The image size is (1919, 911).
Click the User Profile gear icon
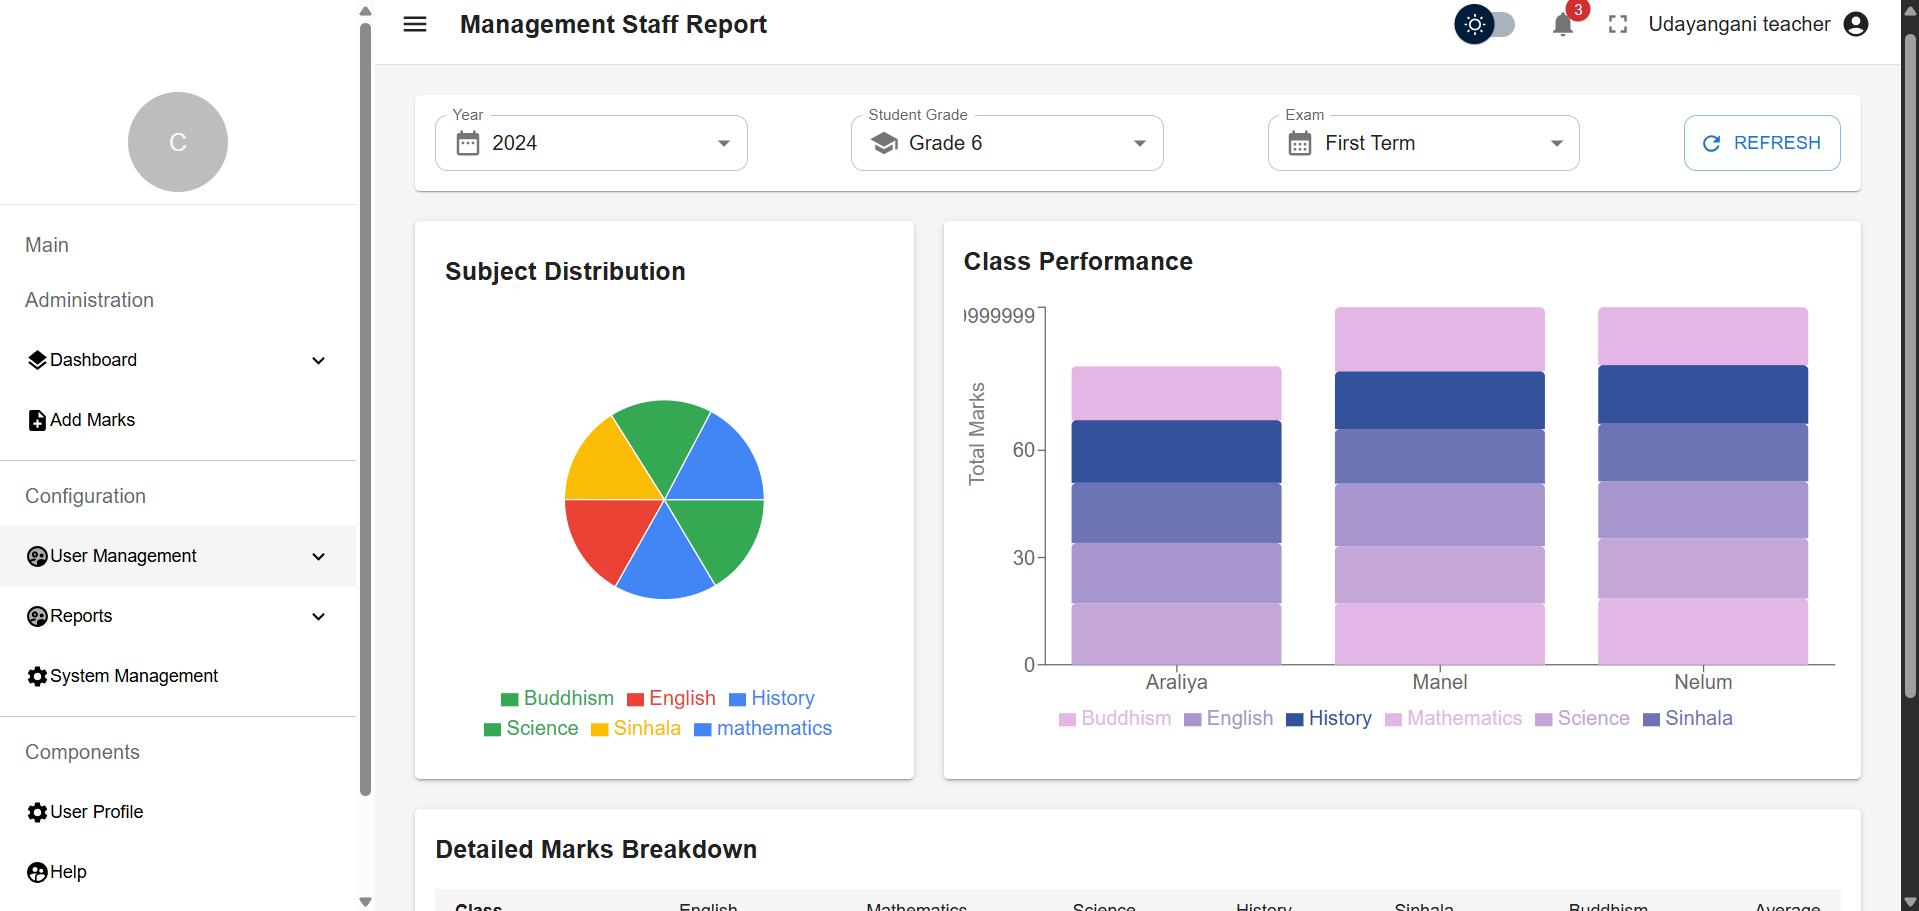coord(37,813)
